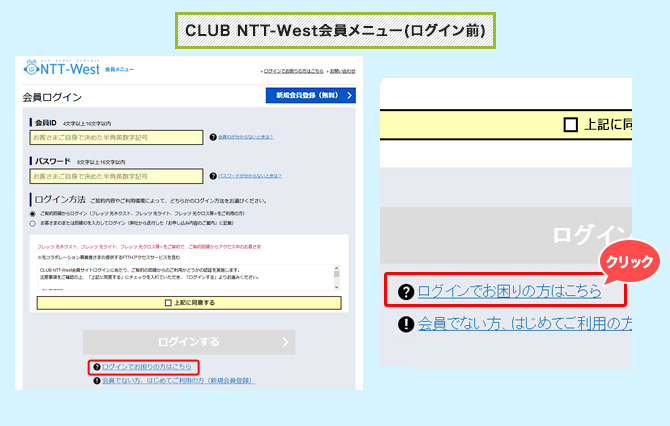Click the ログインする button
Screen dimensions: 670x426
(x=189, y=342)
